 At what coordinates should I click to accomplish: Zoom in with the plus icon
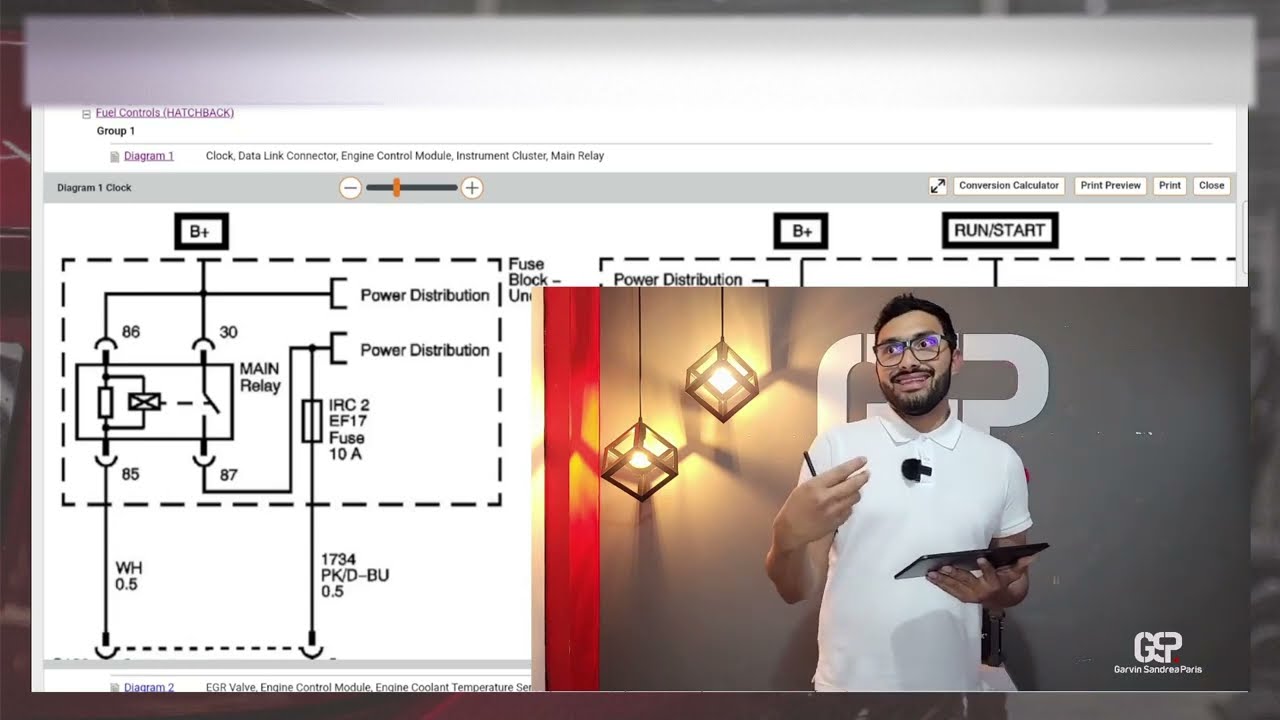click(472, 187)
